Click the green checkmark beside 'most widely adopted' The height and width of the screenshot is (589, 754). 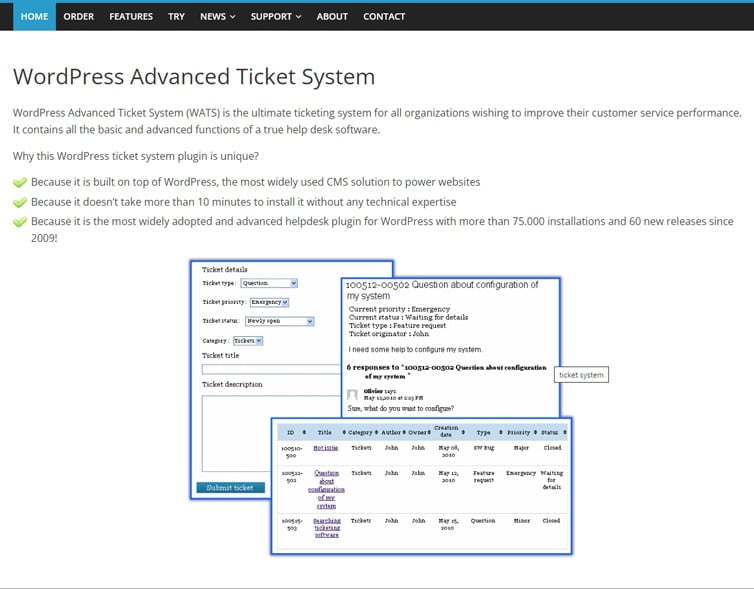[x=20, y=222]
